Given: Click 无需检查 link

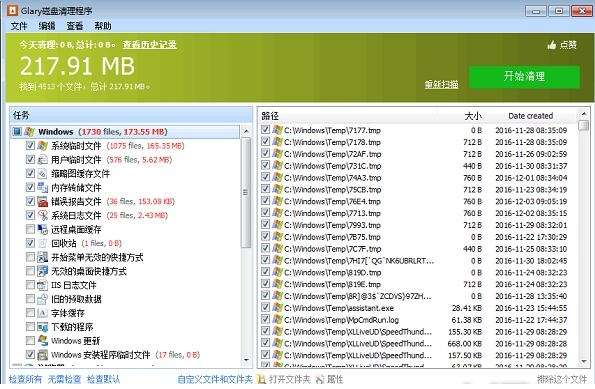Looking at the screenshot, I should 65,379.
